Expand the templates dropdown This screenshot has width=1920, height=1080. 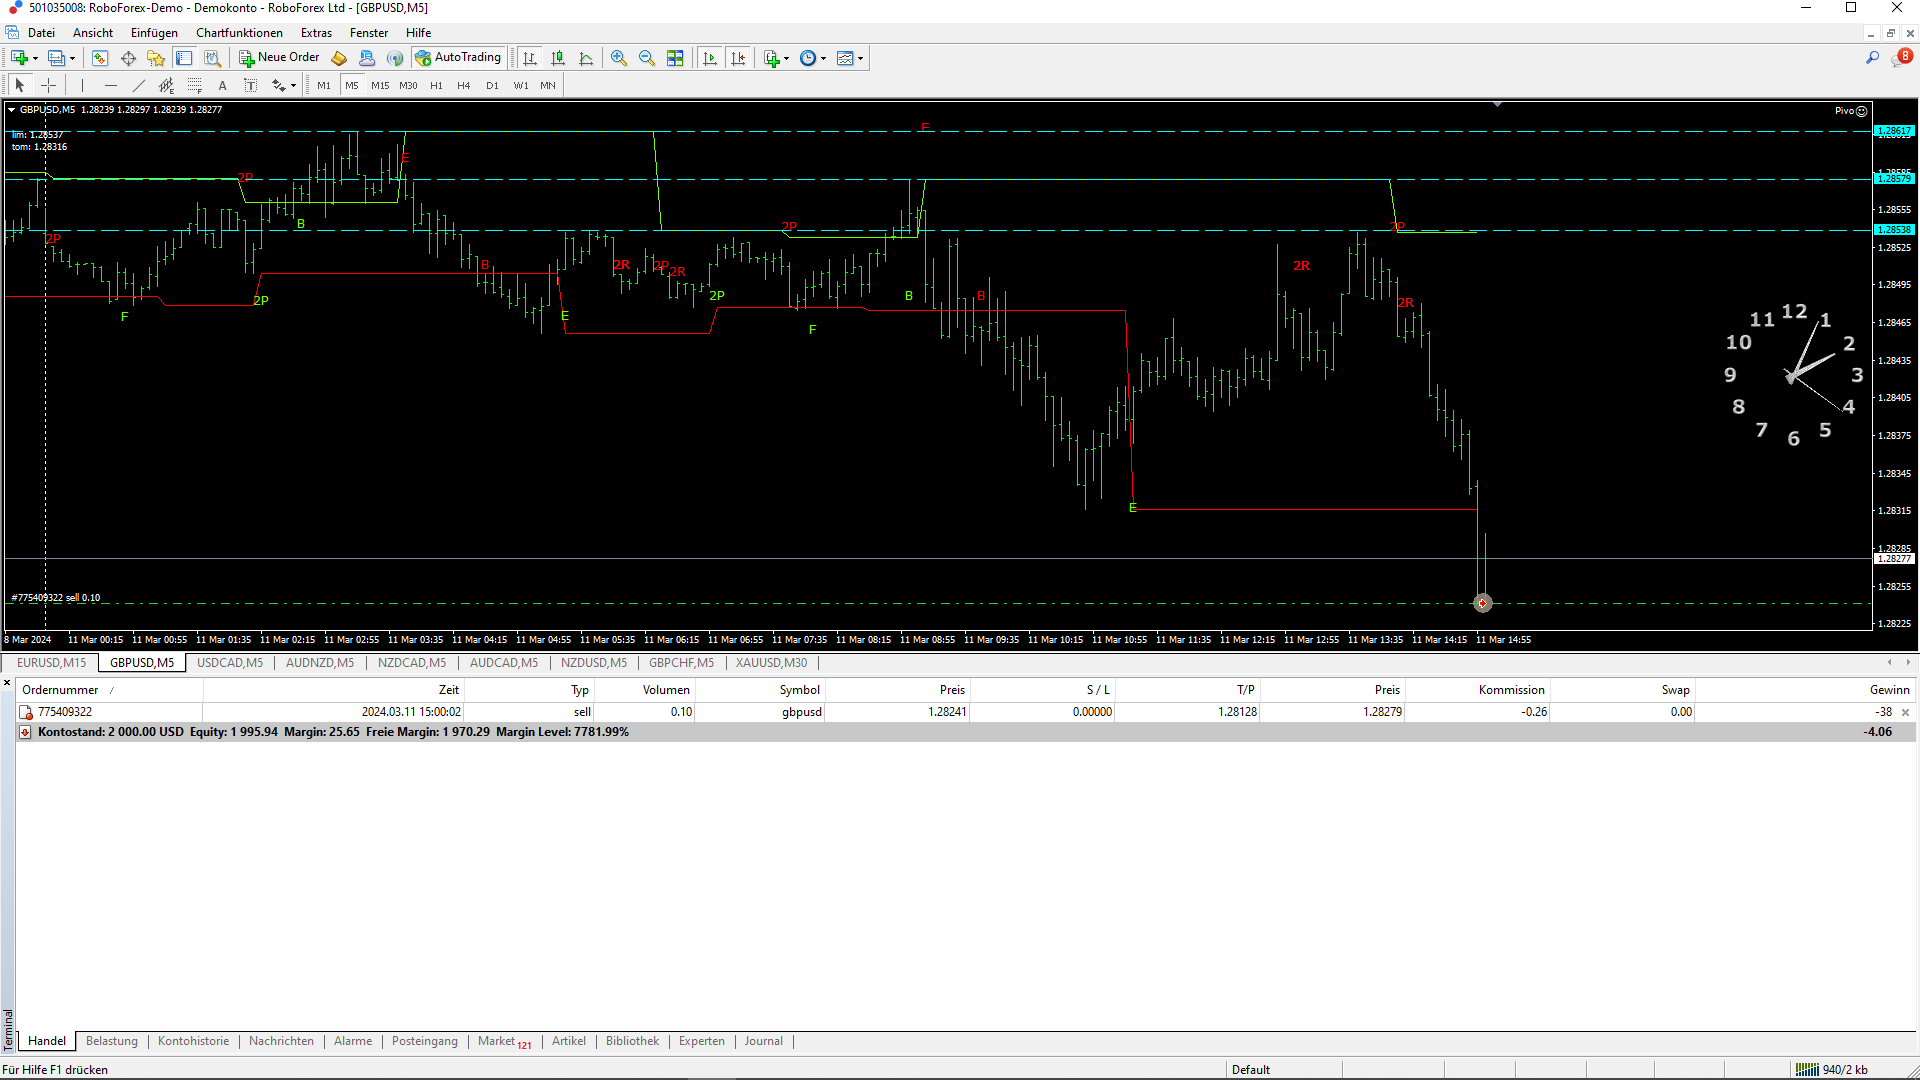850,58
